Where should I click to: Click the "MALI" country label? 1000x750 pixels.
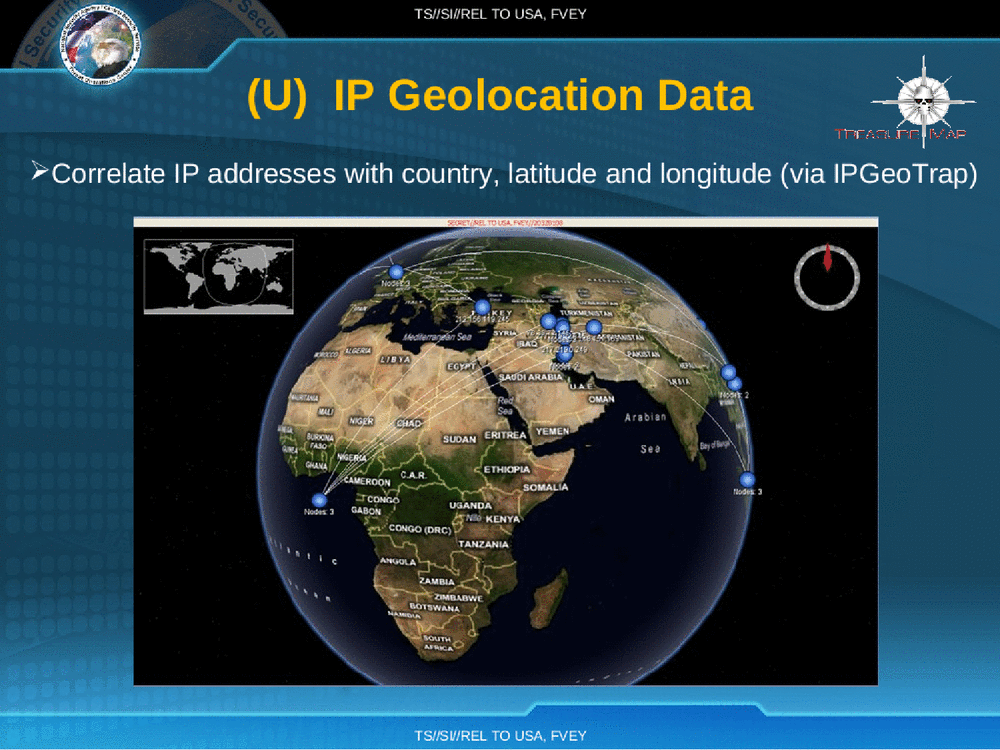[x=325, y=411]
